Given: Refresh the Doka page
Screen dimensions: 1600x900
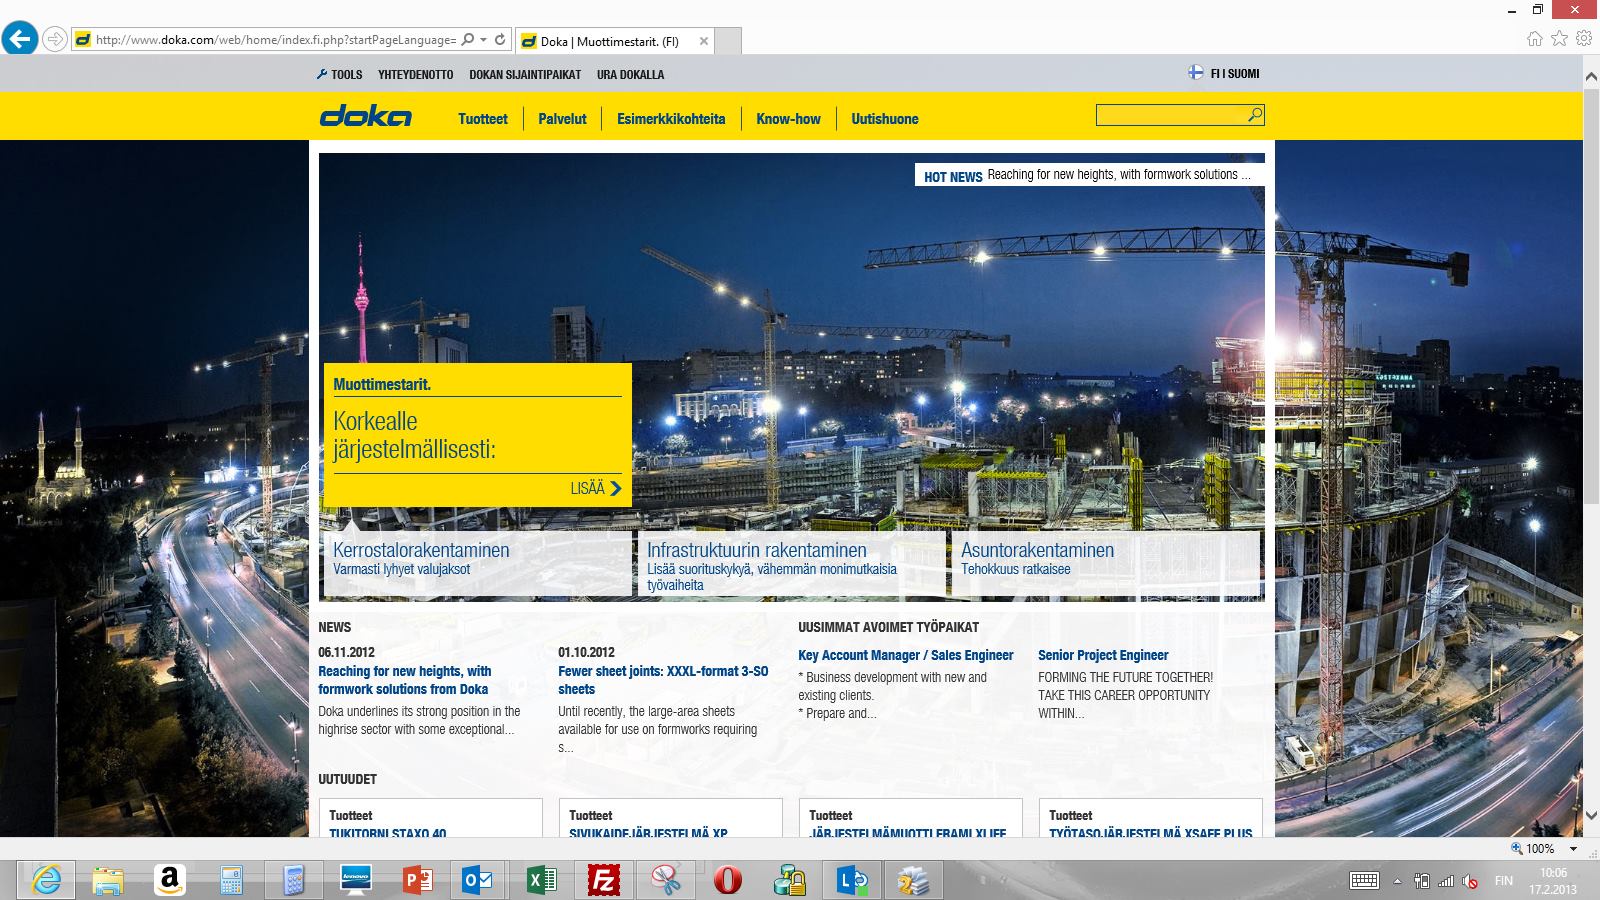Looking at the screenshot, I should coord(500,40).
